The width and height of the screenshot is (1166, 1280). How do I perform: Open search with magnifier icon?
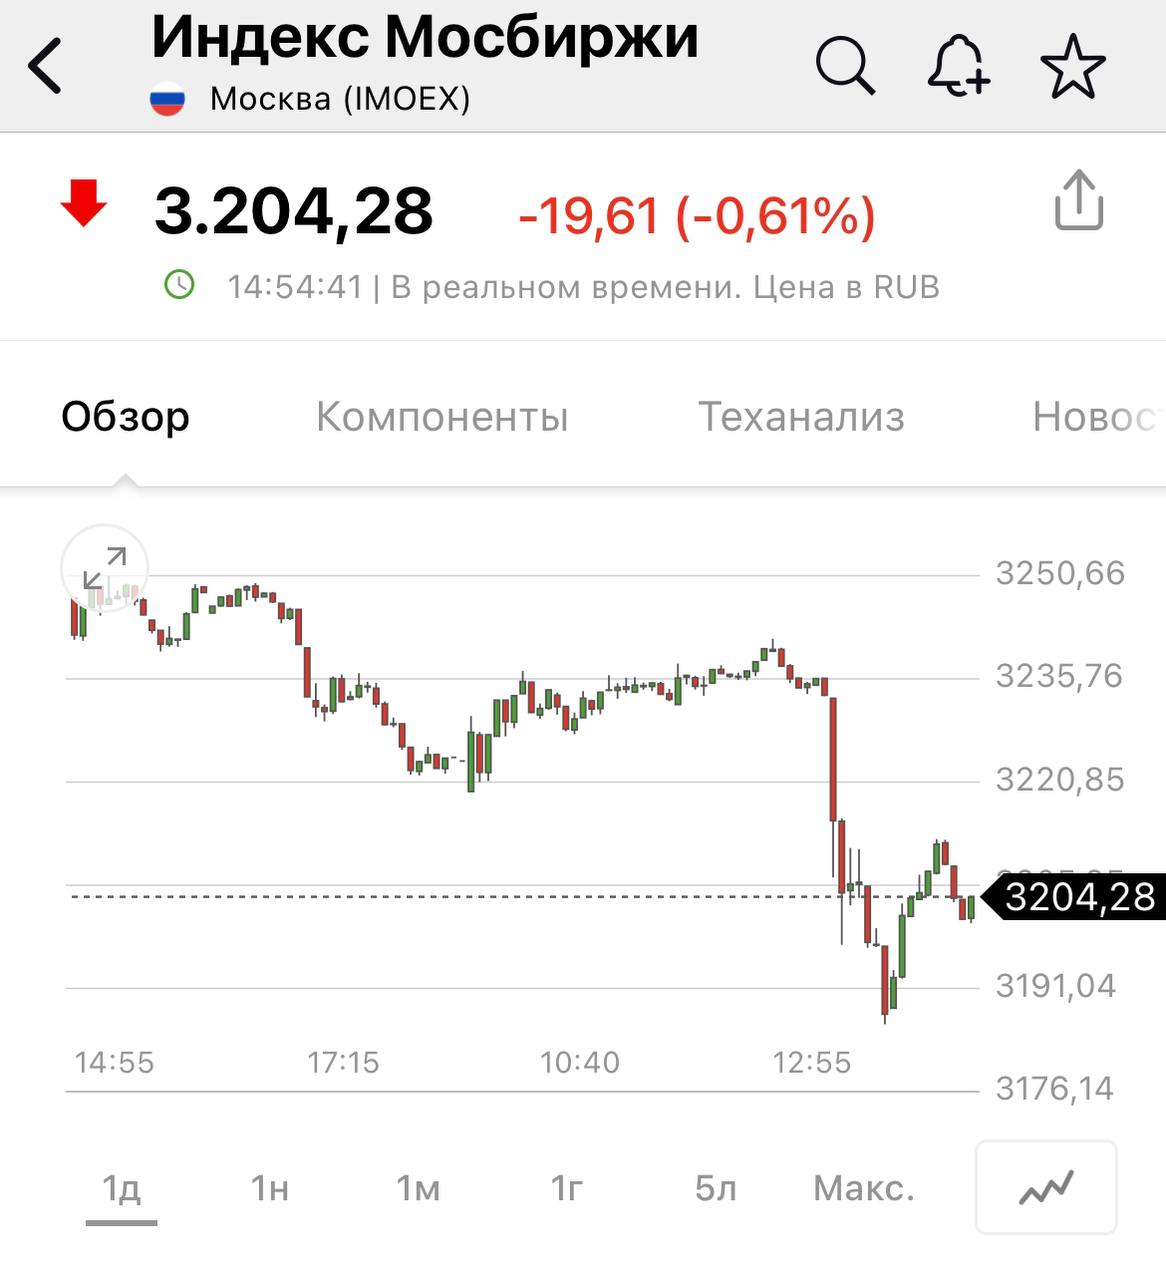pos(845,66)
